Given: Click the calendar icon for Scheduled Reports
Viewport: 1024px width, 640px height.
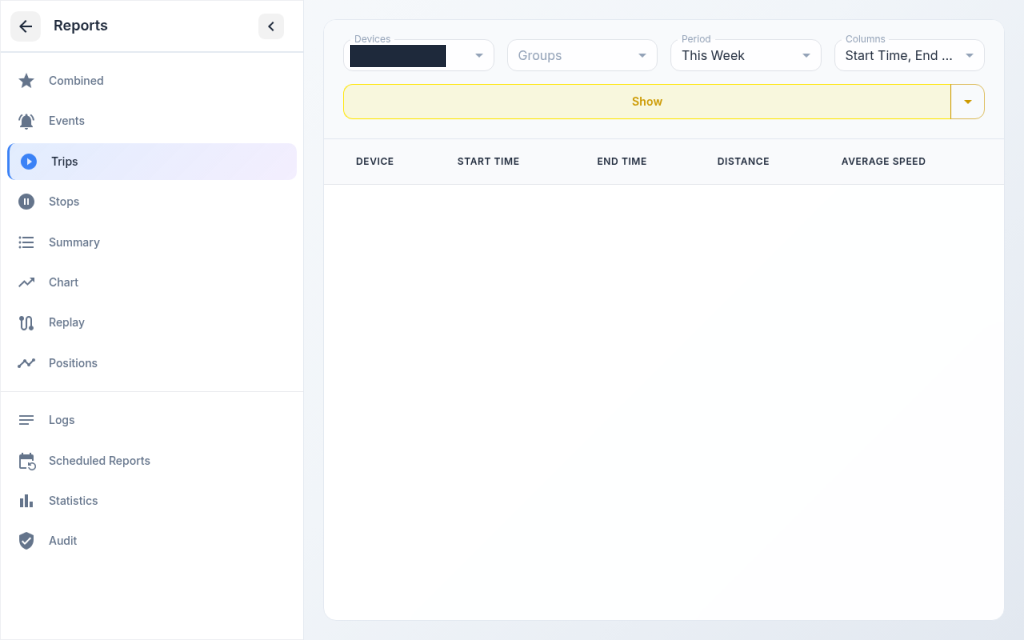Looking at the screenshot, I should point(27,461).
